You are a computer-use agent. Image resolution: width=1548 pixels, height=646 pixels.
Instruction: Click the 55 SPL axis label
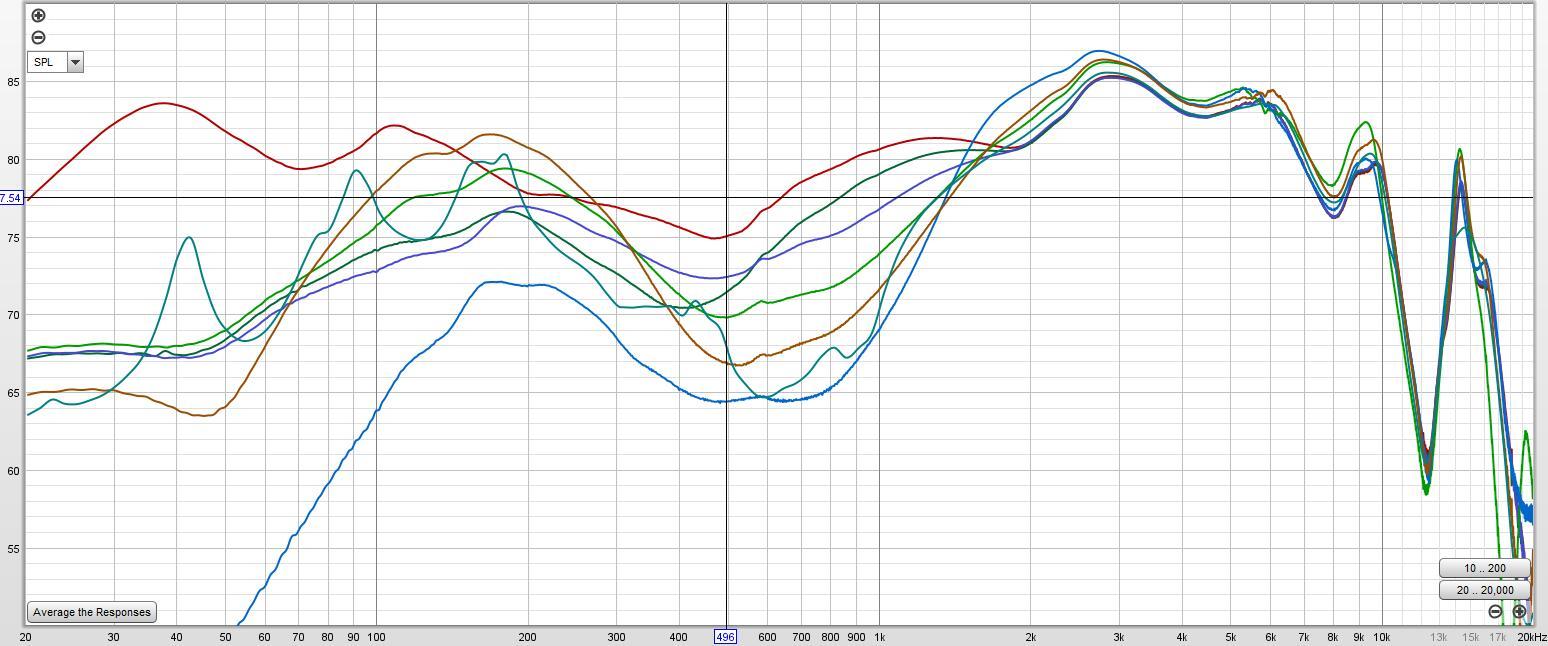(x=13, y=549)
